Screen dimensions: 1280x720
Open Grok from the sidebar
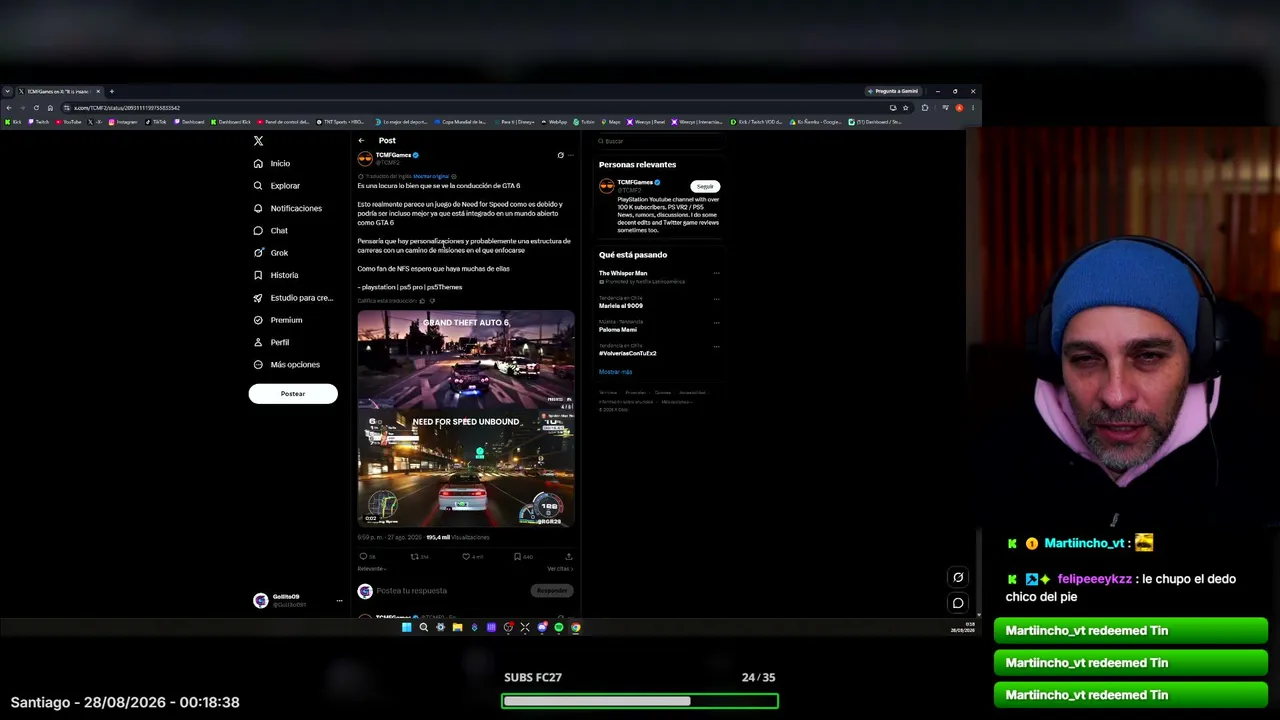point(271,253)
